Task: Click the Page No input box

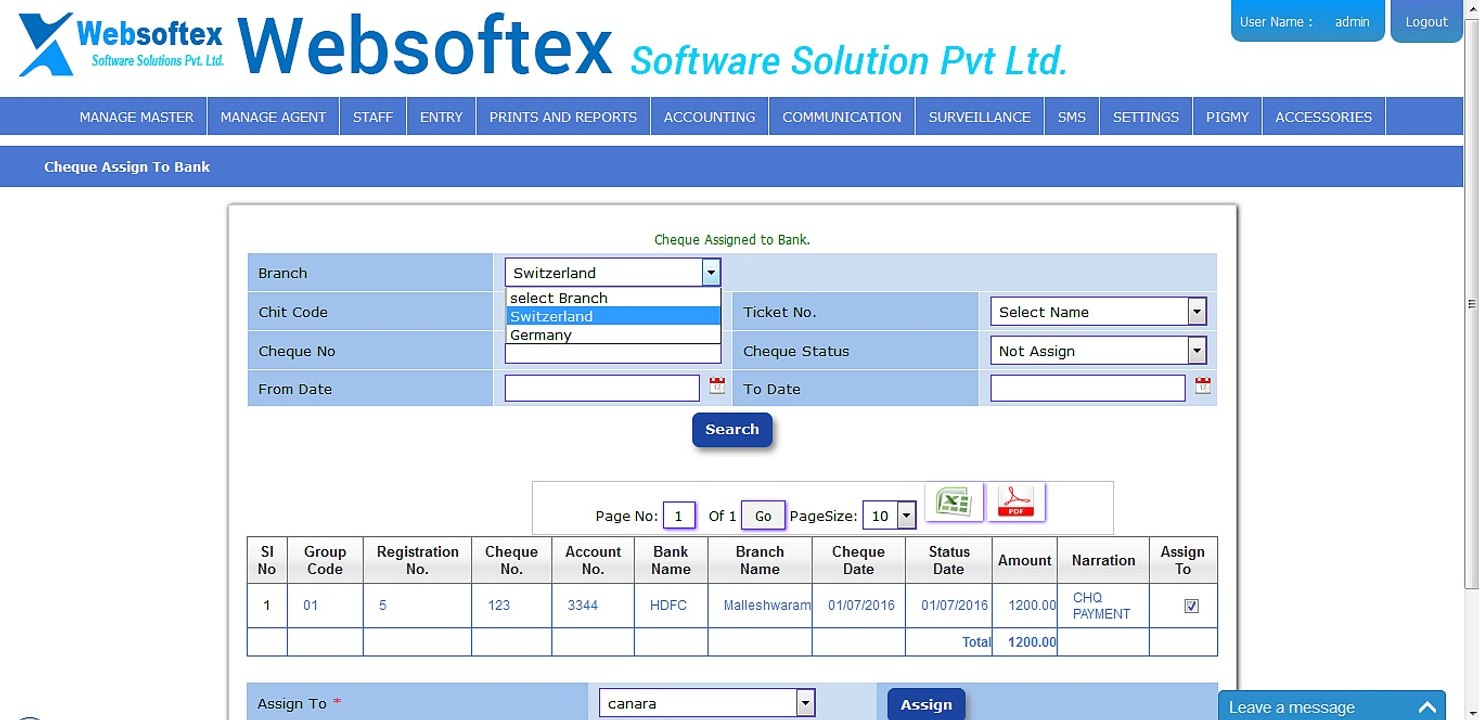Action: click(x=679, y=516)
